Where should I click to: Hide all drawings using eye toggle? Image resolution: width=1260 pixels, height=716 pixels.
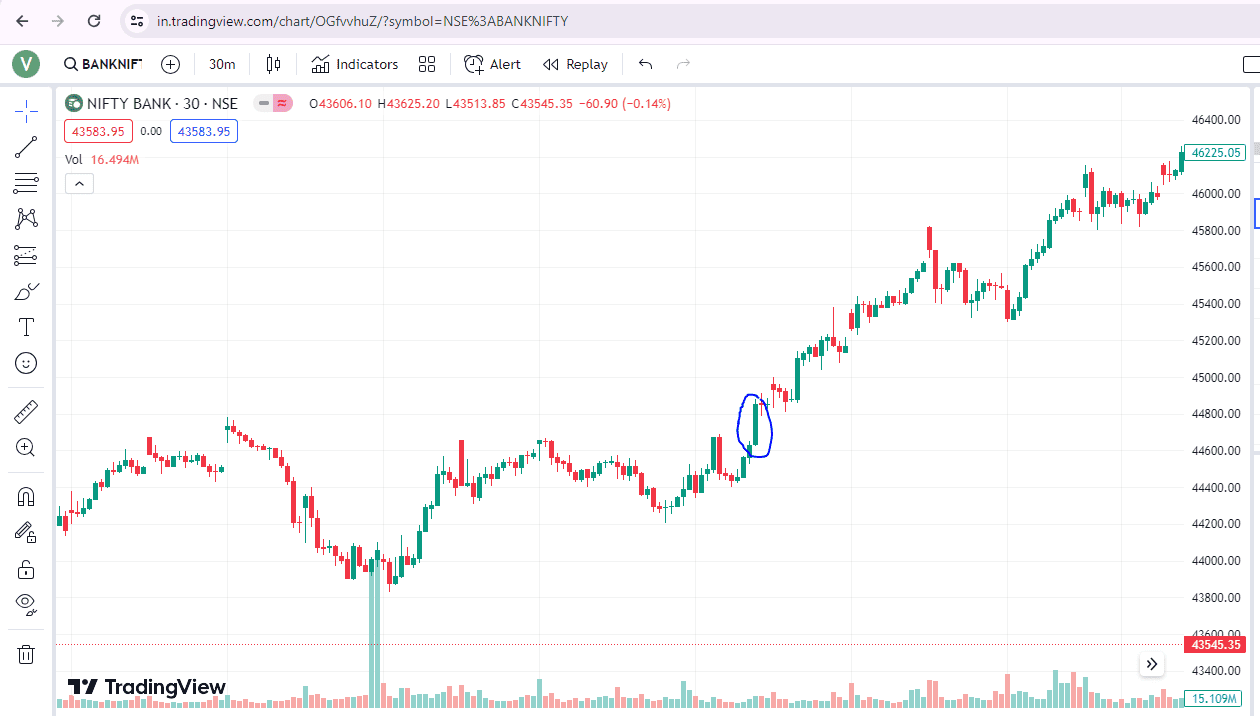coord(26,604)
